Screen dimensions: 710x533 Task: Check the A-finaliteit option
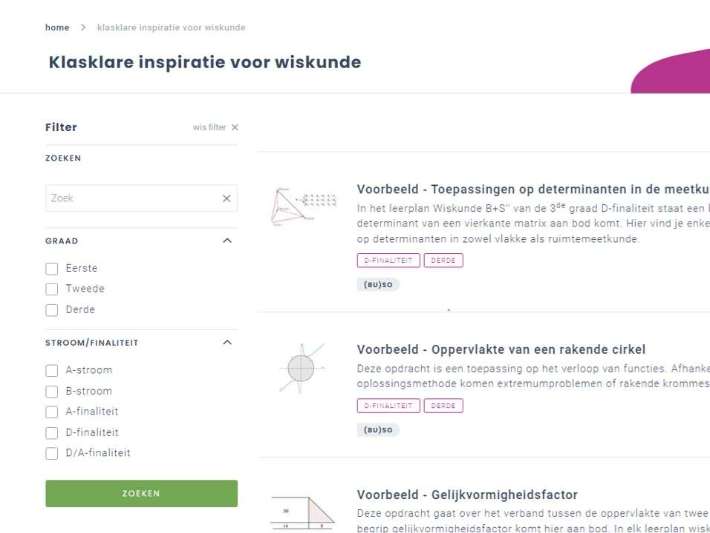[52, 412]
